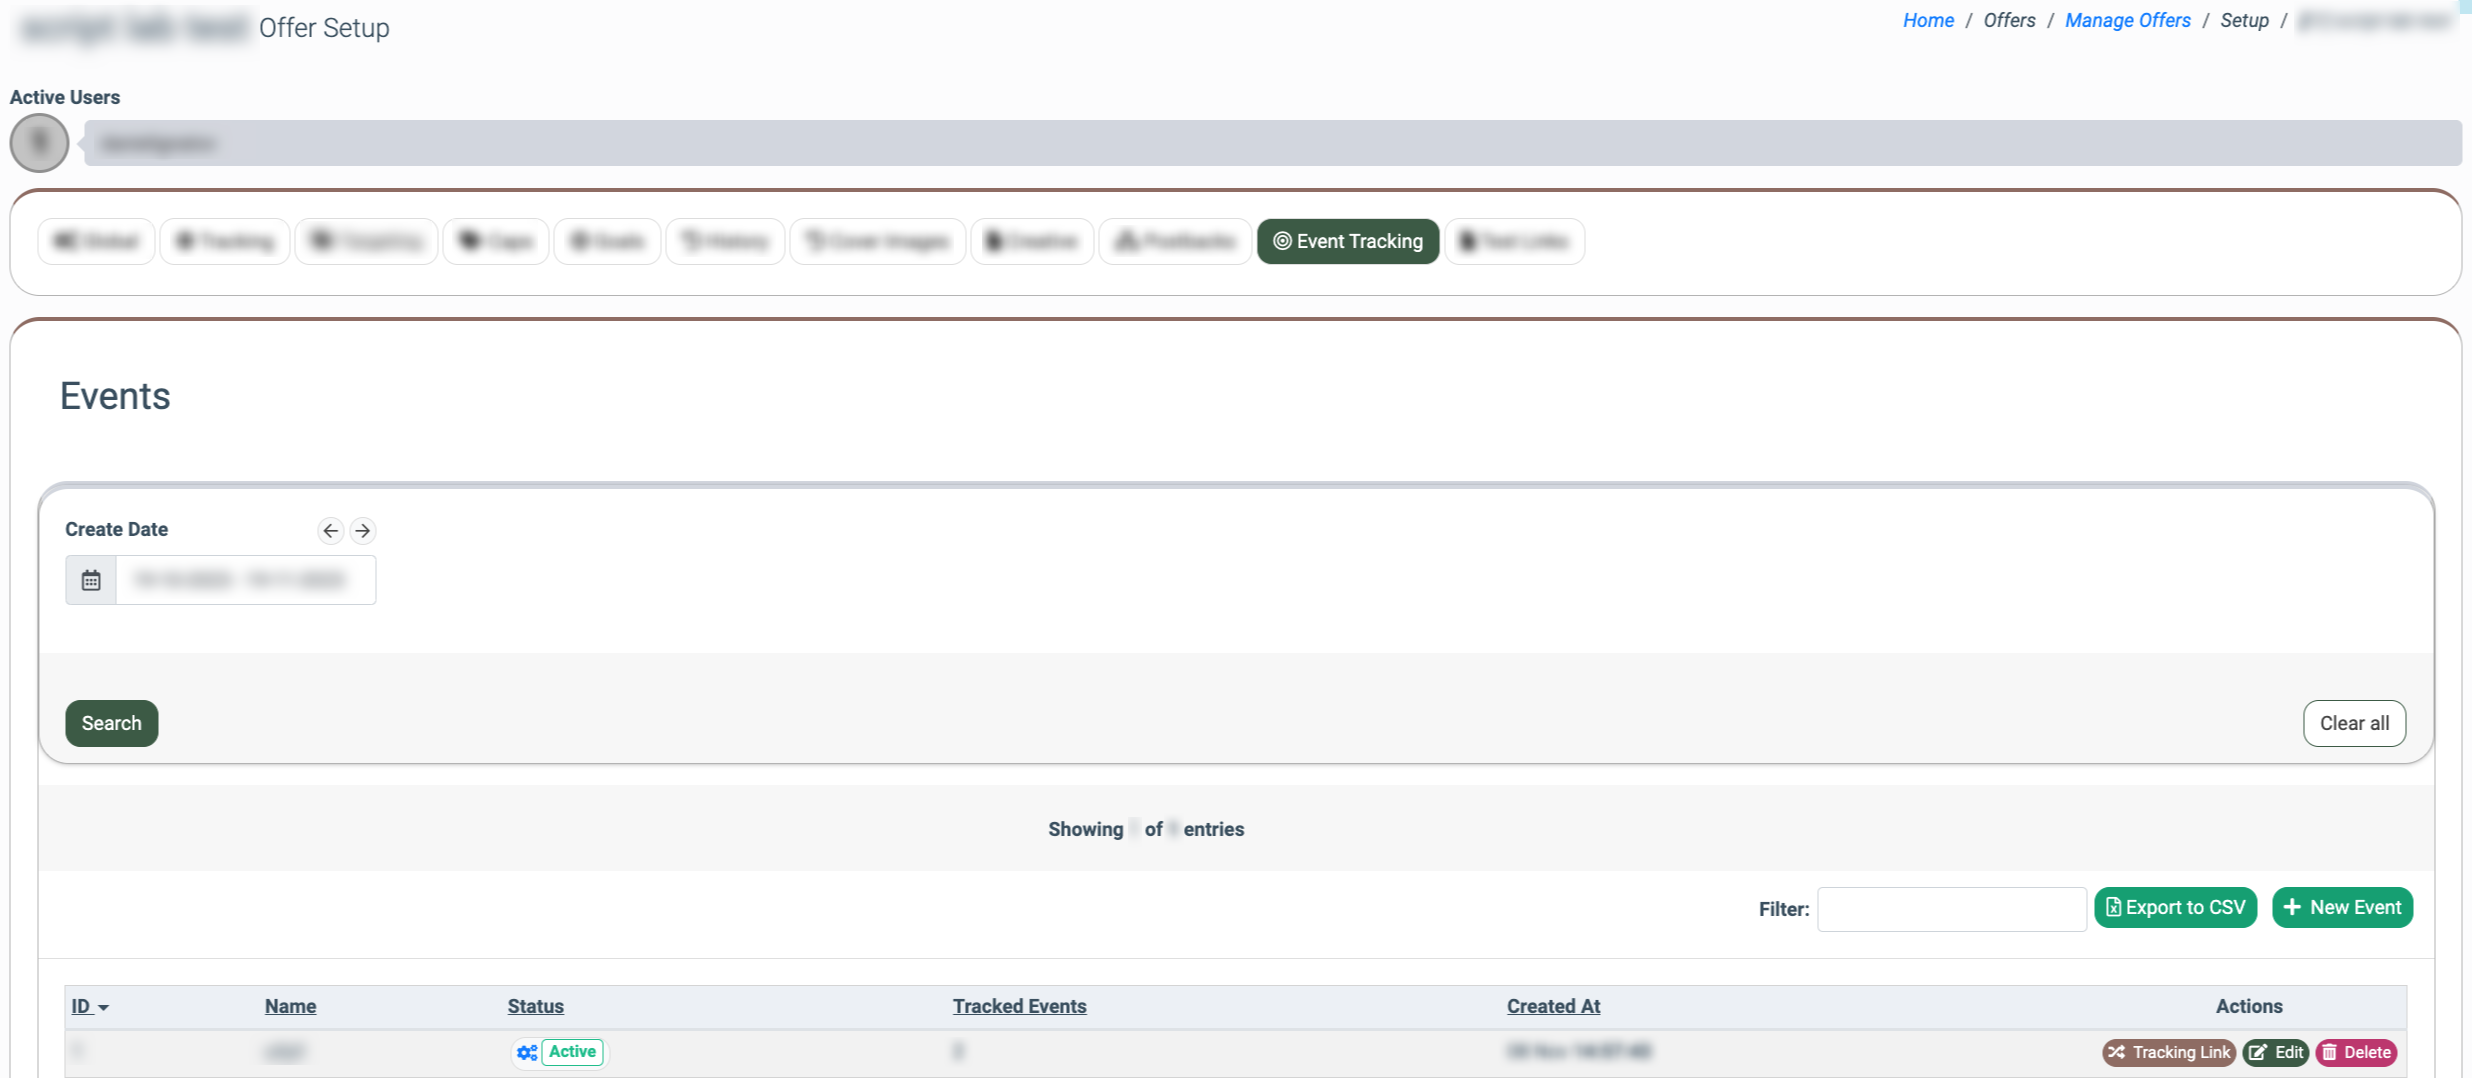Open Manage Offers in breadcrumb
Screen dimensions: 2472x1078
2127,21
